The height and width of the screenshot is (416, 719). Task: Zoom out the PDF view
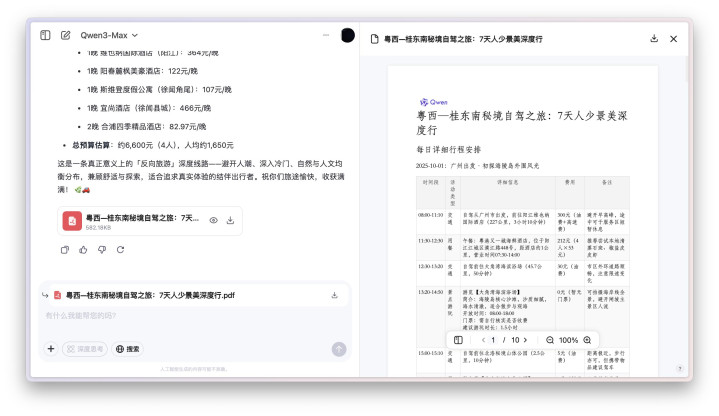tap(549, 340)
